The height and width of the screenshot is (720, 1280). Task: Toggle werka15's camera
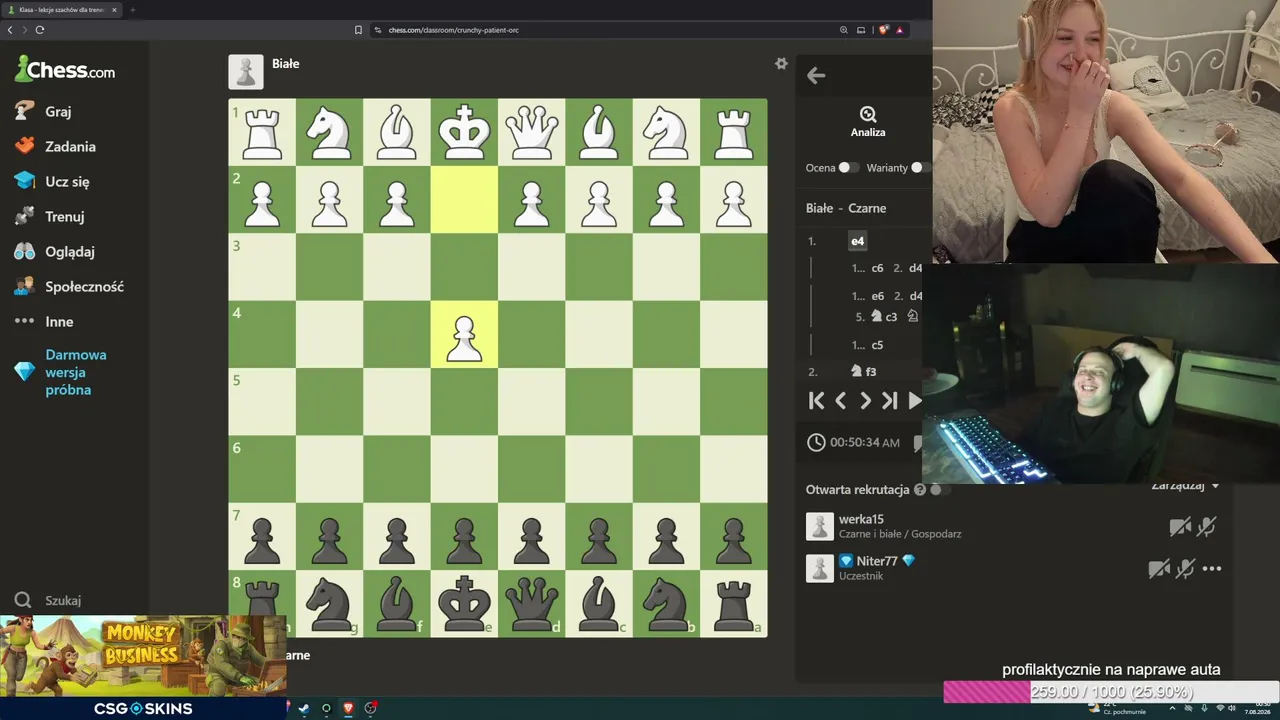pyautogui.click(x=1180, y=526)
